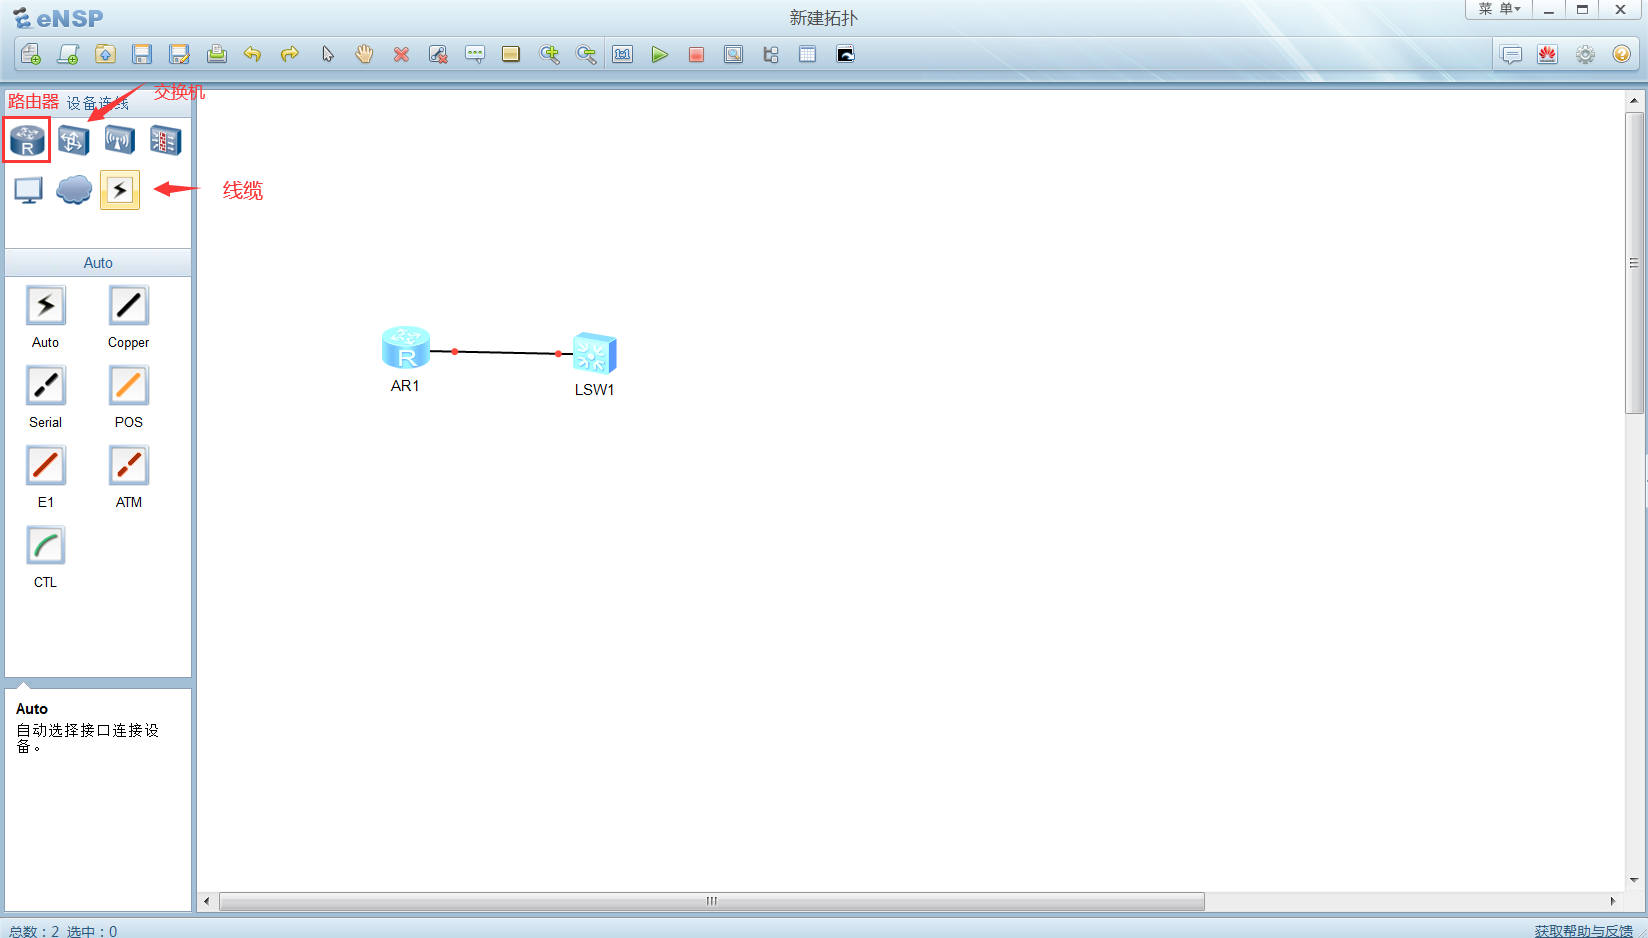Screen dimensions: 1648x938
Task: Open the forum chat bubble icon
Action: tap(1511, 54)
